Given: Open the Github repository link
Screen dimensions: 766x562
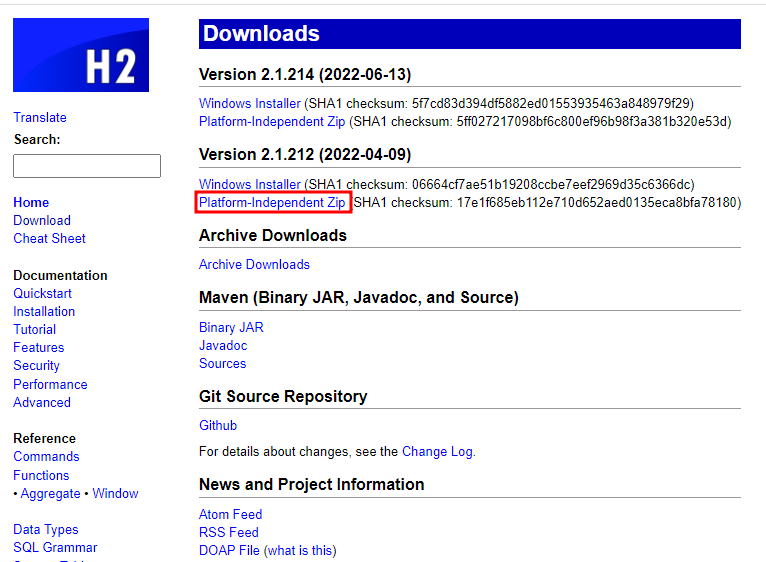Looking at the screenshot, I should point(218,426).
